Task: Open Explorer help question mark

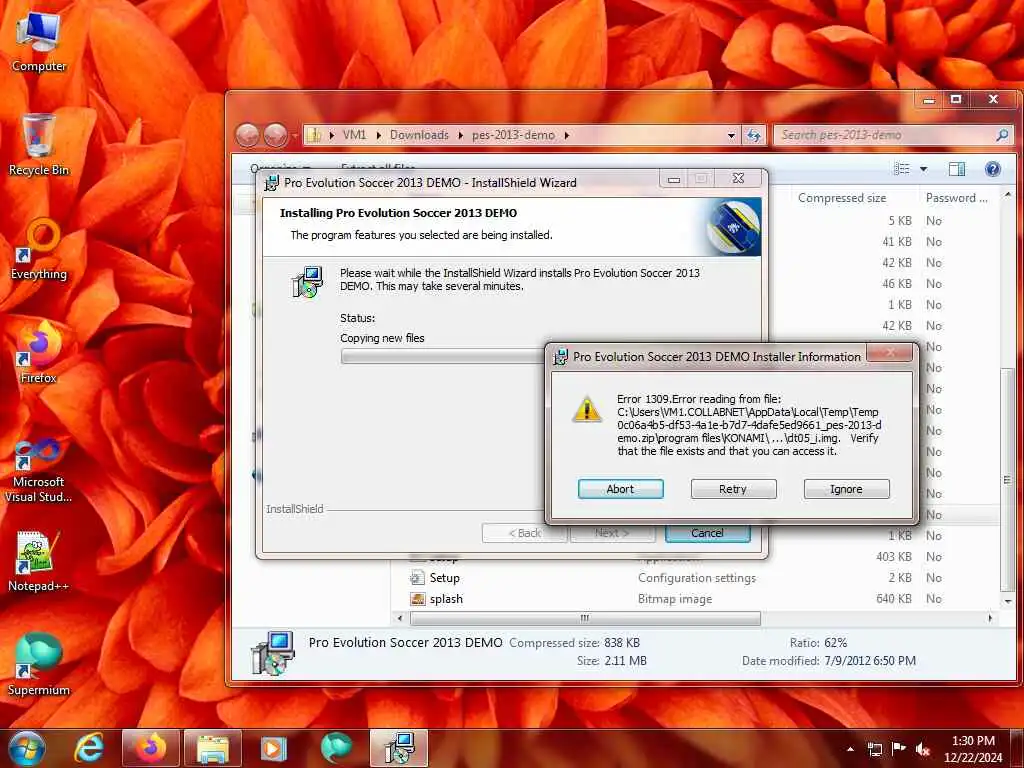Action: (993, 169)
